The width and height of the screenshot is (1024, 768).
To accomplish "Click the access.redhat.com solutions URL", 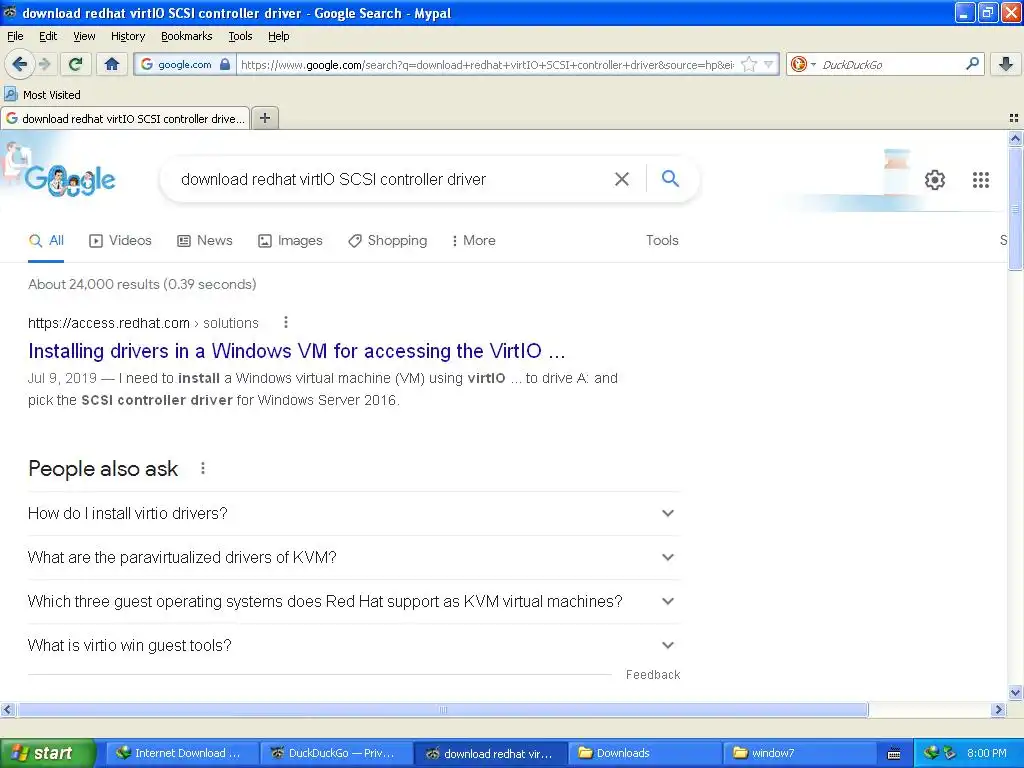I will pyautogui.click(x=143, y=323).
